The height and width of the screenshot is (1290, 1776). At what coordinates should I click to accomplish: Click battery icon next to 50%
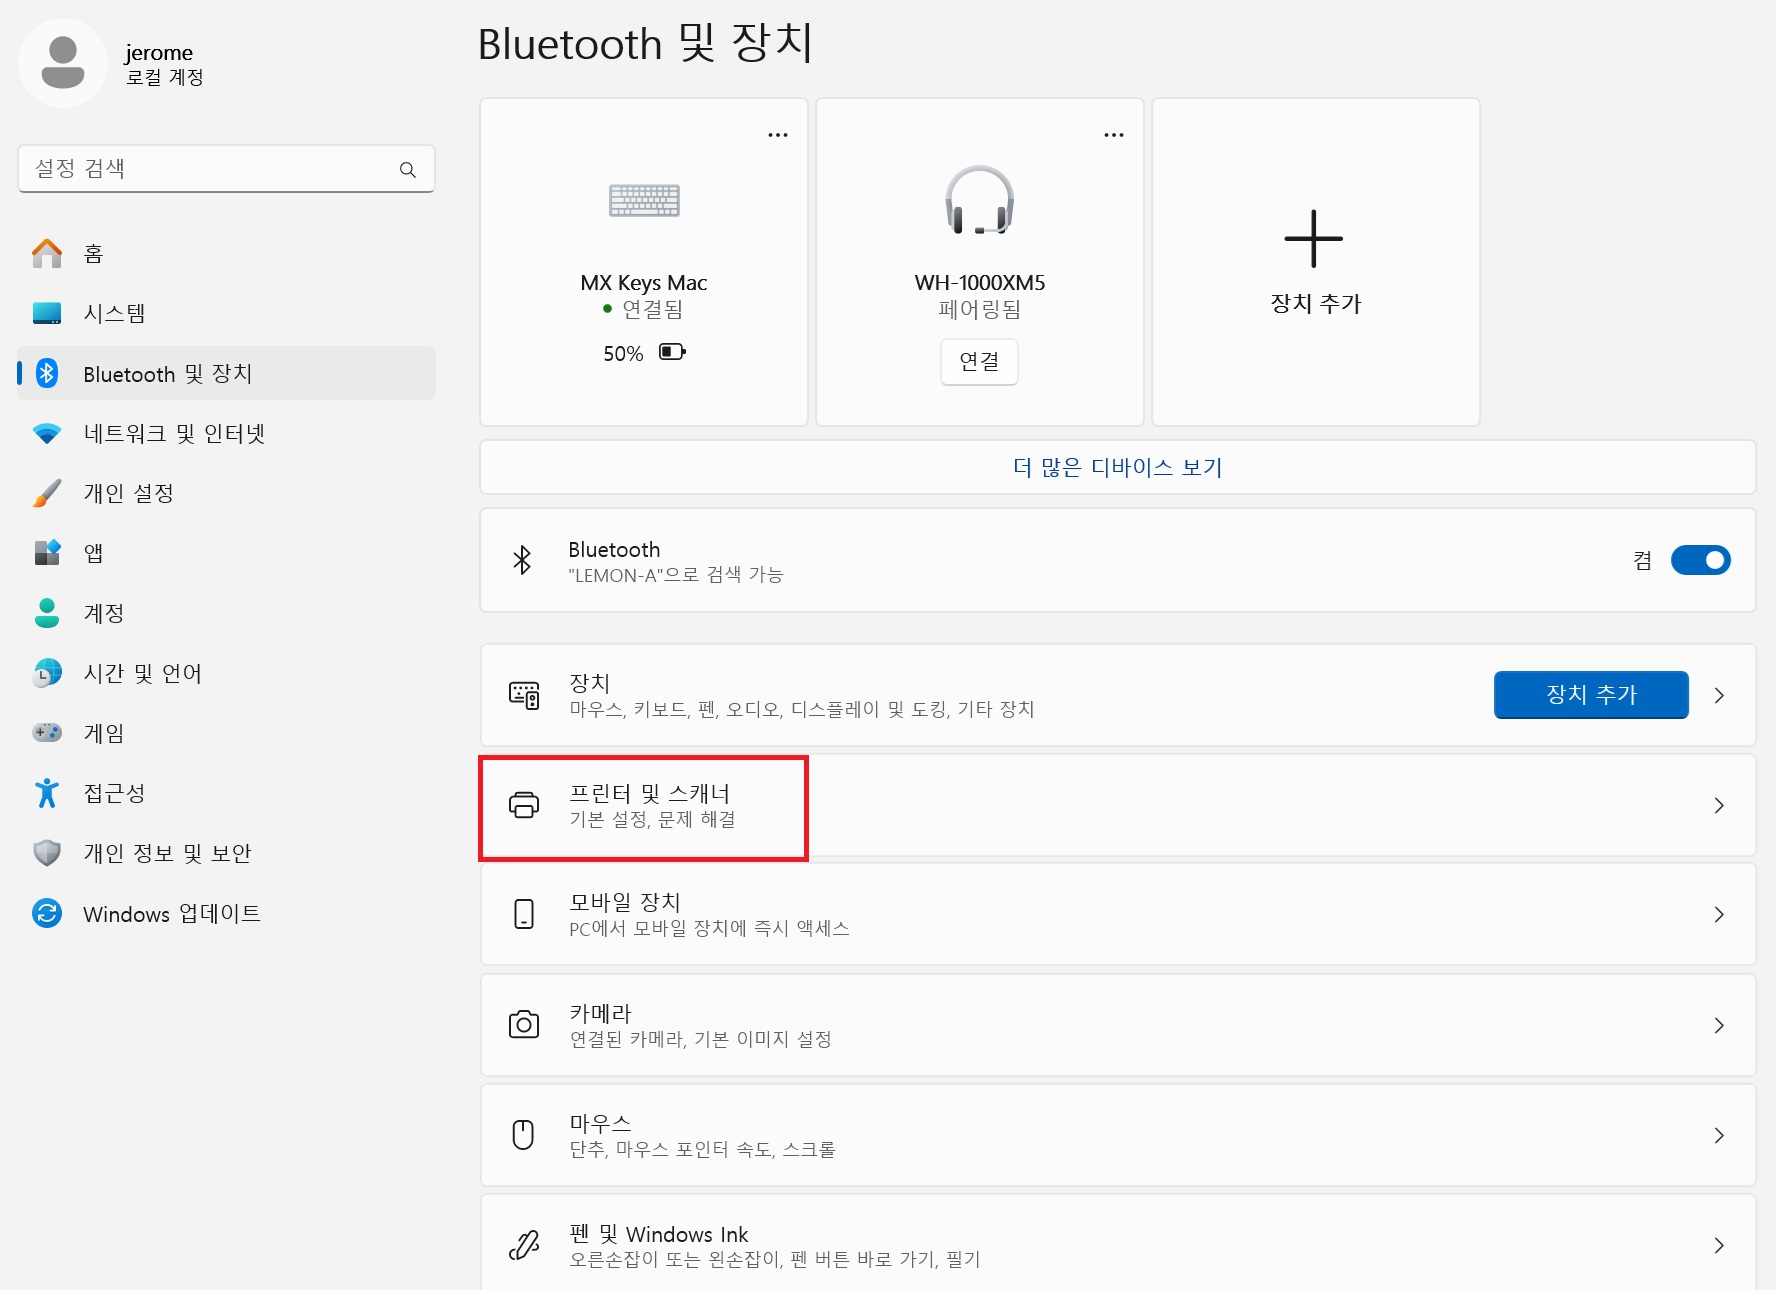pos(672,352)
